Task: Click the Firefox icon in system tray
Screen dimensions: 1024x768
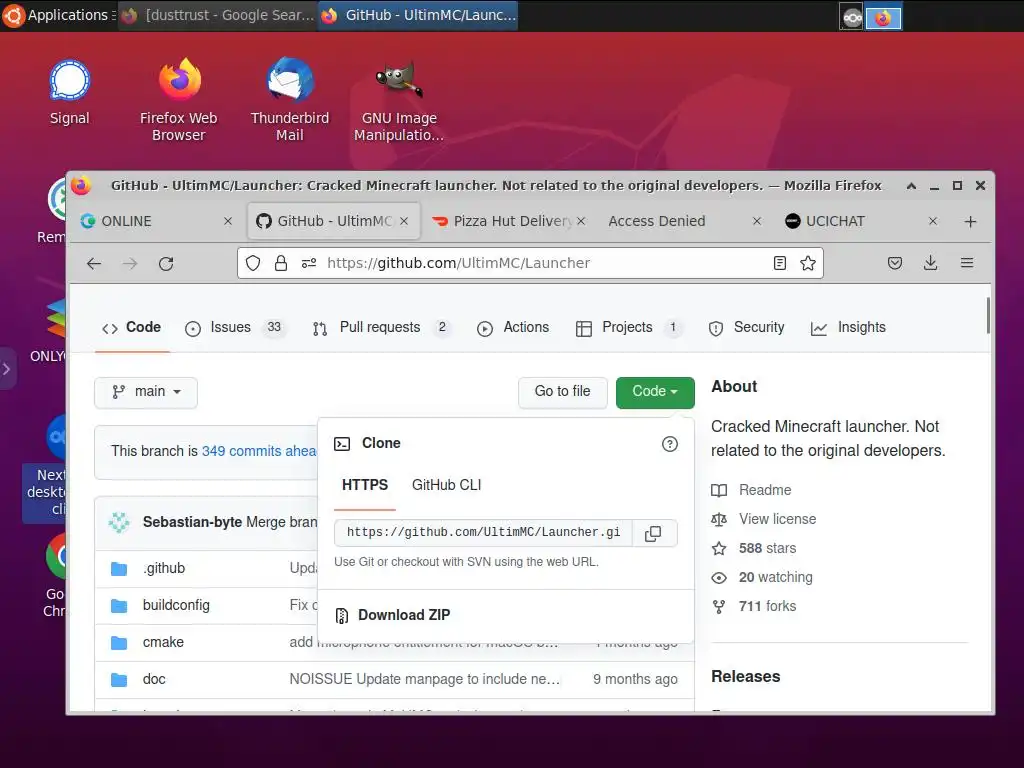Action: [x=883, y=18]
